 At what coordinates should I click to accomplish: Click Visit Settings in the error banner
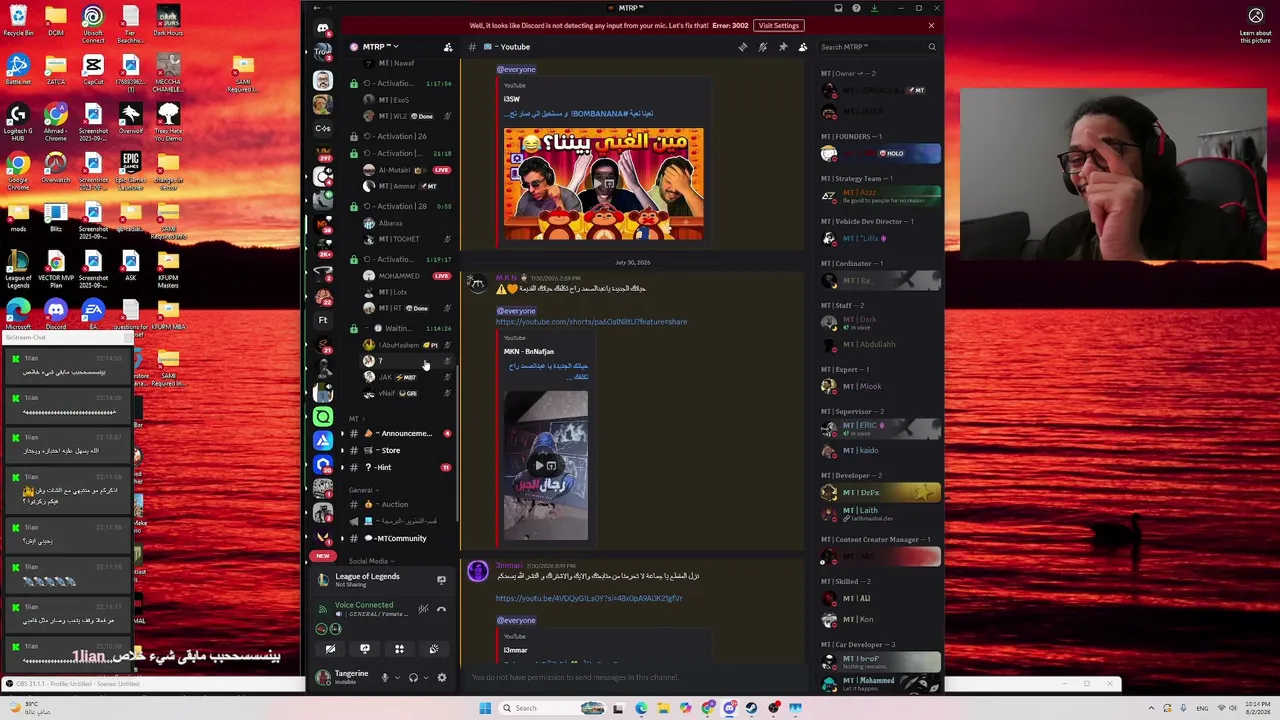pyautogui.click(x=778, y=26)
